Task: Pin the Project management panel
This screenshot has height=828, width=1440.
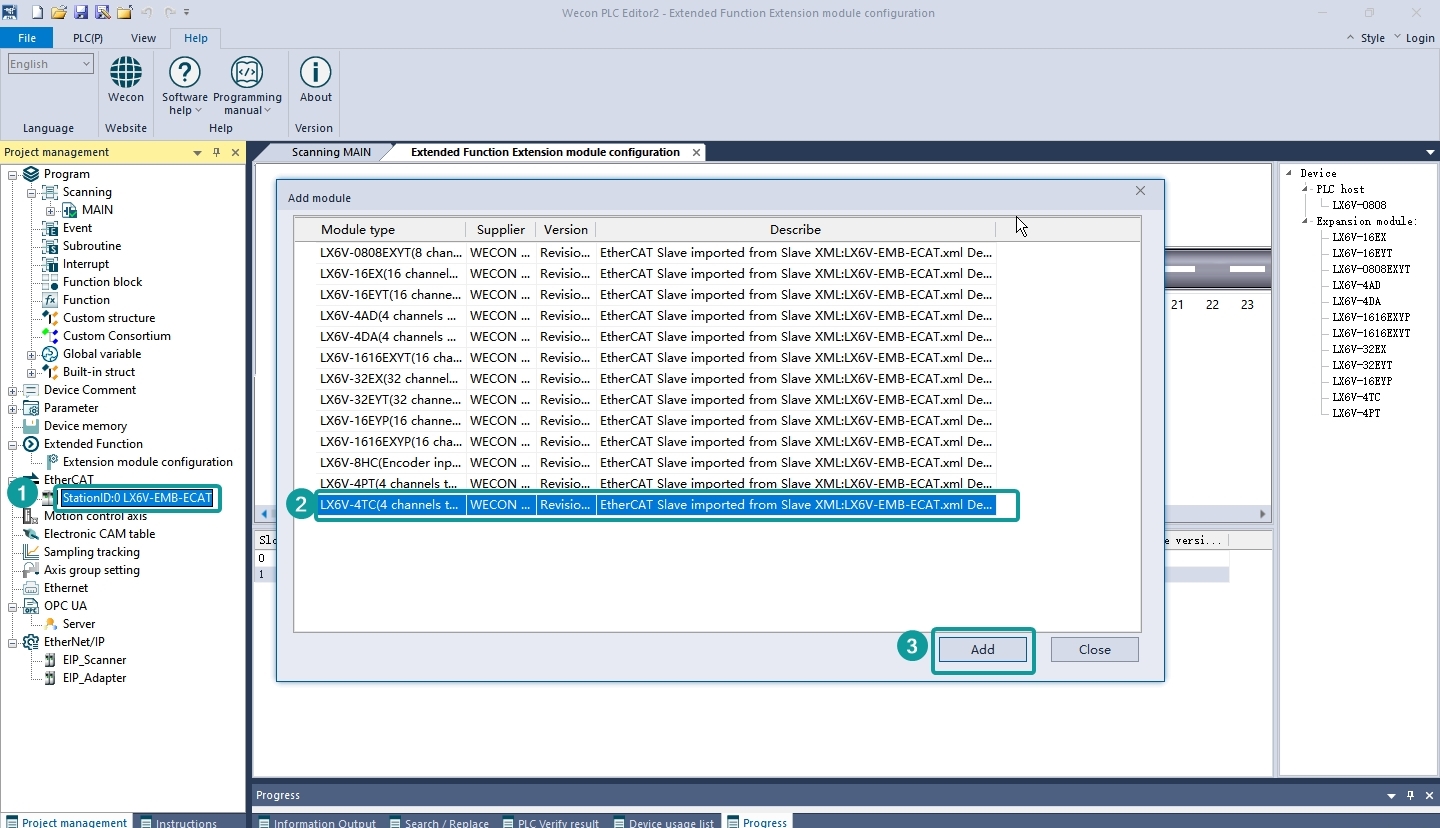Action: point(216,153)
